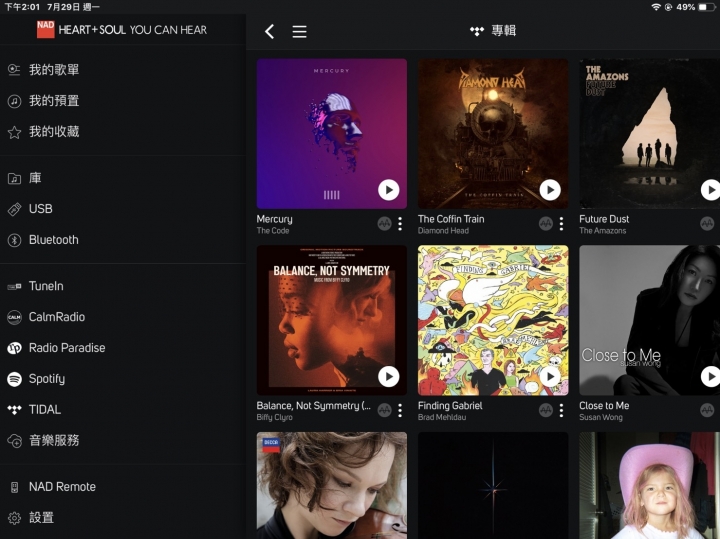
Task: Open the dark star-cross album cover
Action: pyautogui.click(x=493, y=485)
